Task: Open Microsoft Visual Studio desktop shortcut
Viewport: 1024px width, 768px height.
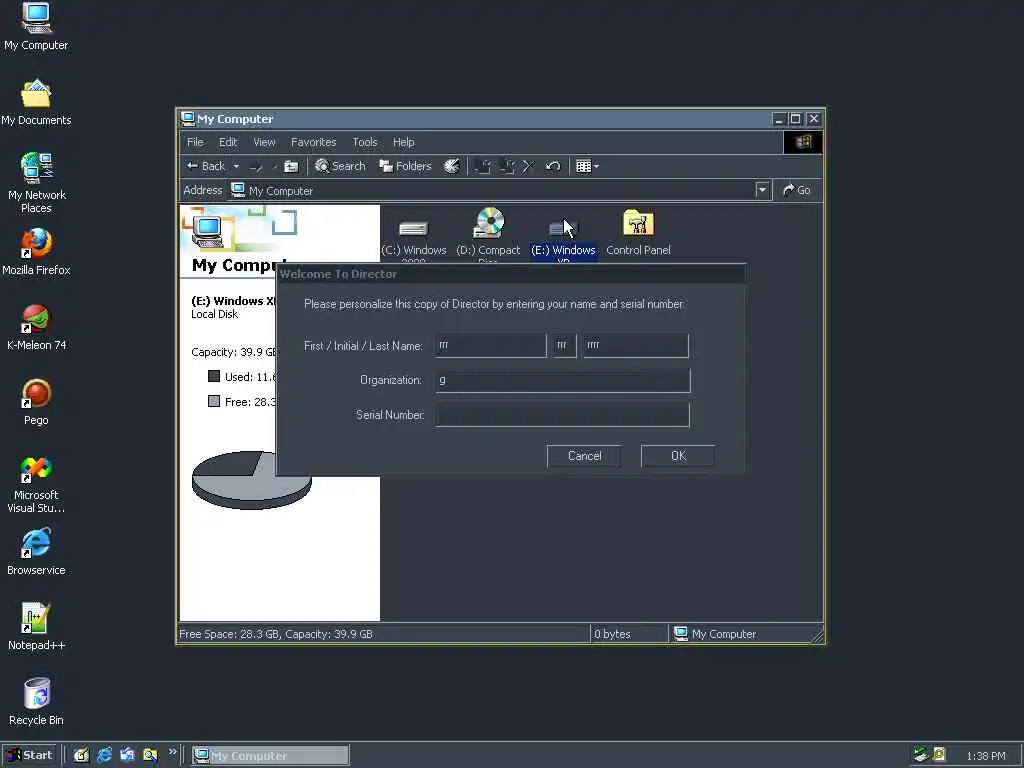Action: pyautogui.click(x=36, y=484)
